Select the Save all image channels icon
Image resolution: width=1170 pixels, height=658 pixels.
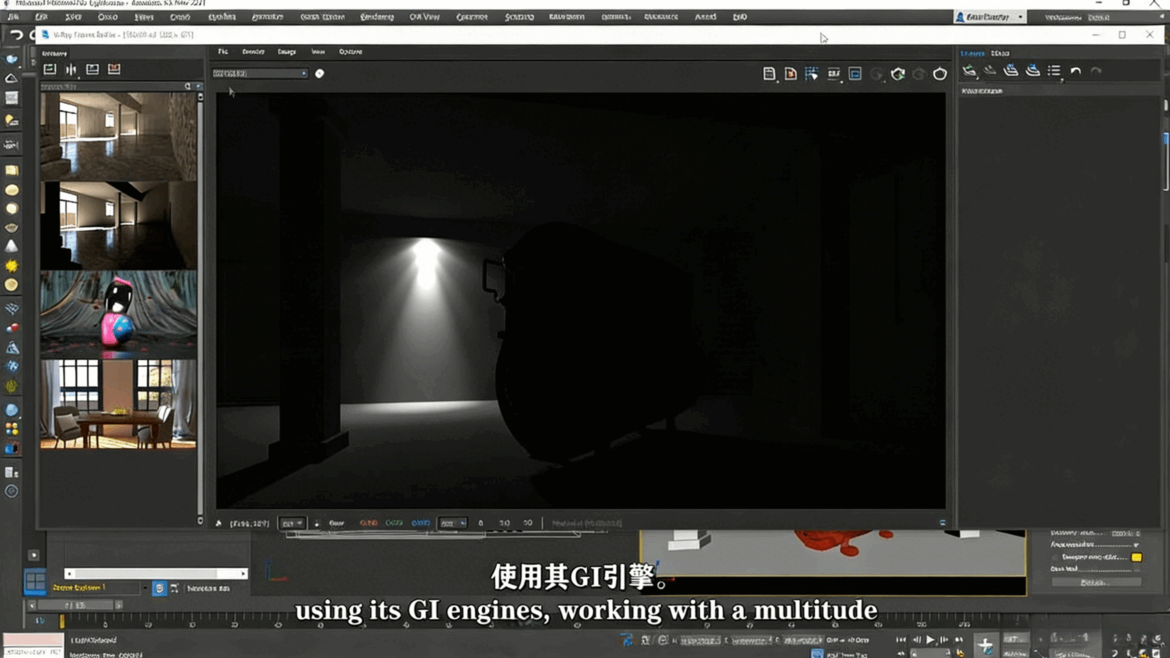pos(793,73)
